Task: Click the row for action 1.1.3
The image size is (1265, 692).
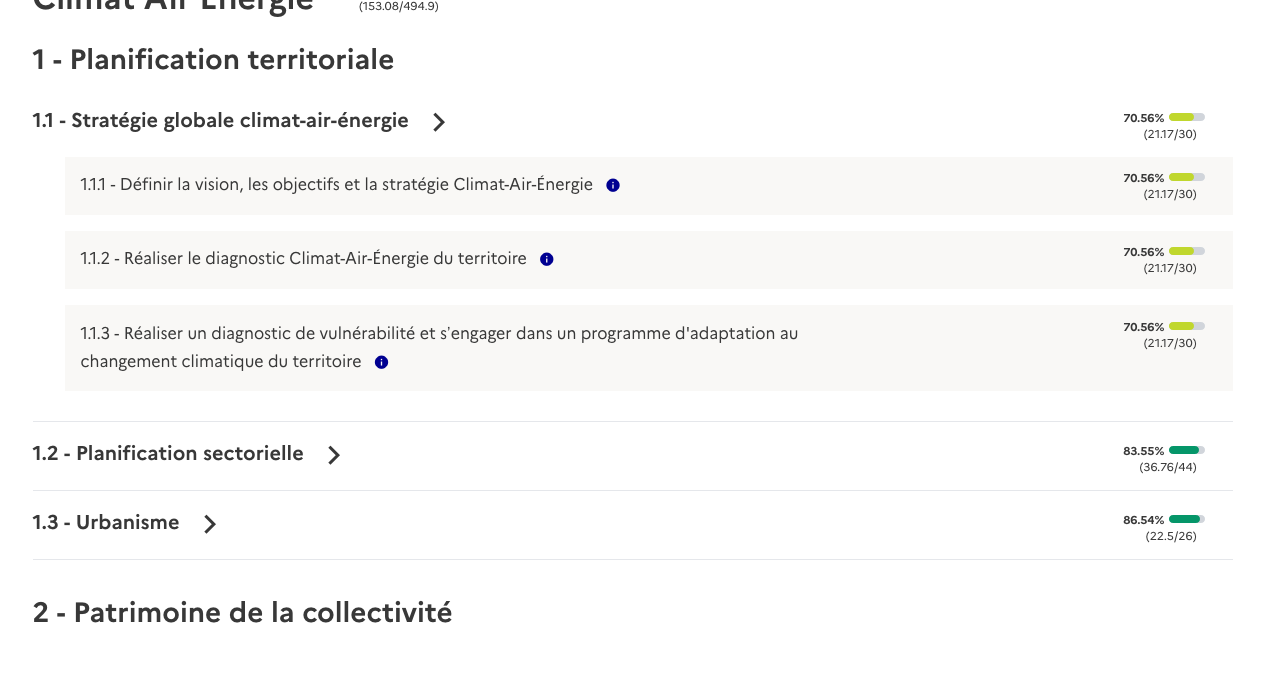Action: [x=648, y=347]
